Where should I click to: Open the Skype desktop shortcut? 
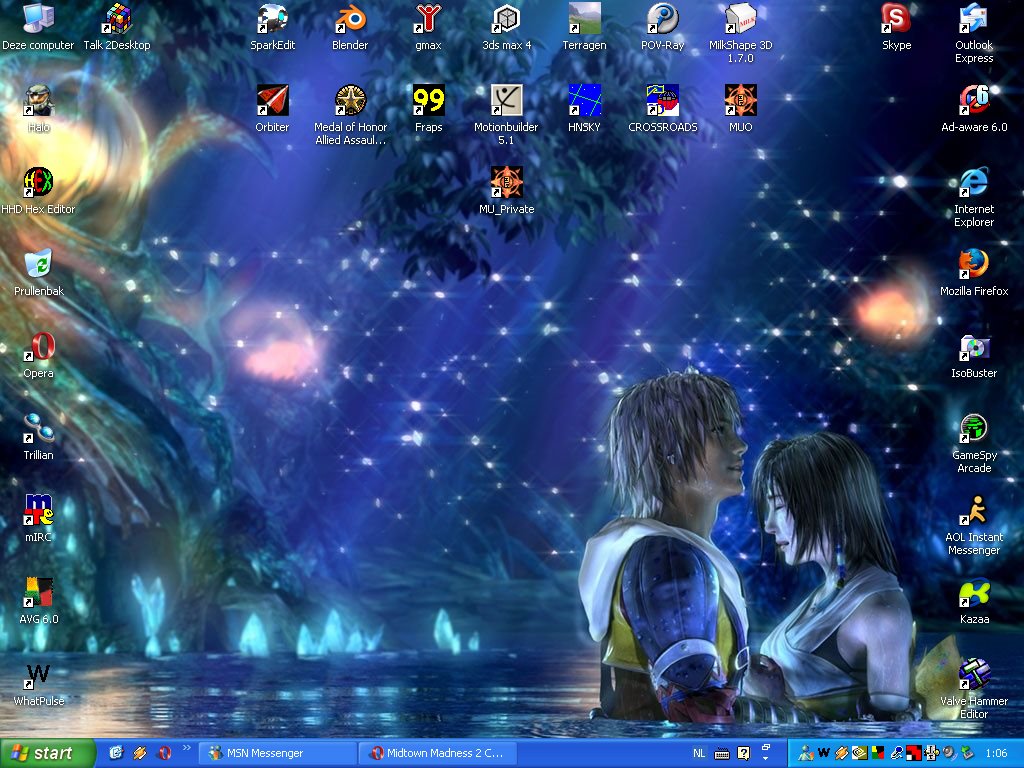[896, 20]
